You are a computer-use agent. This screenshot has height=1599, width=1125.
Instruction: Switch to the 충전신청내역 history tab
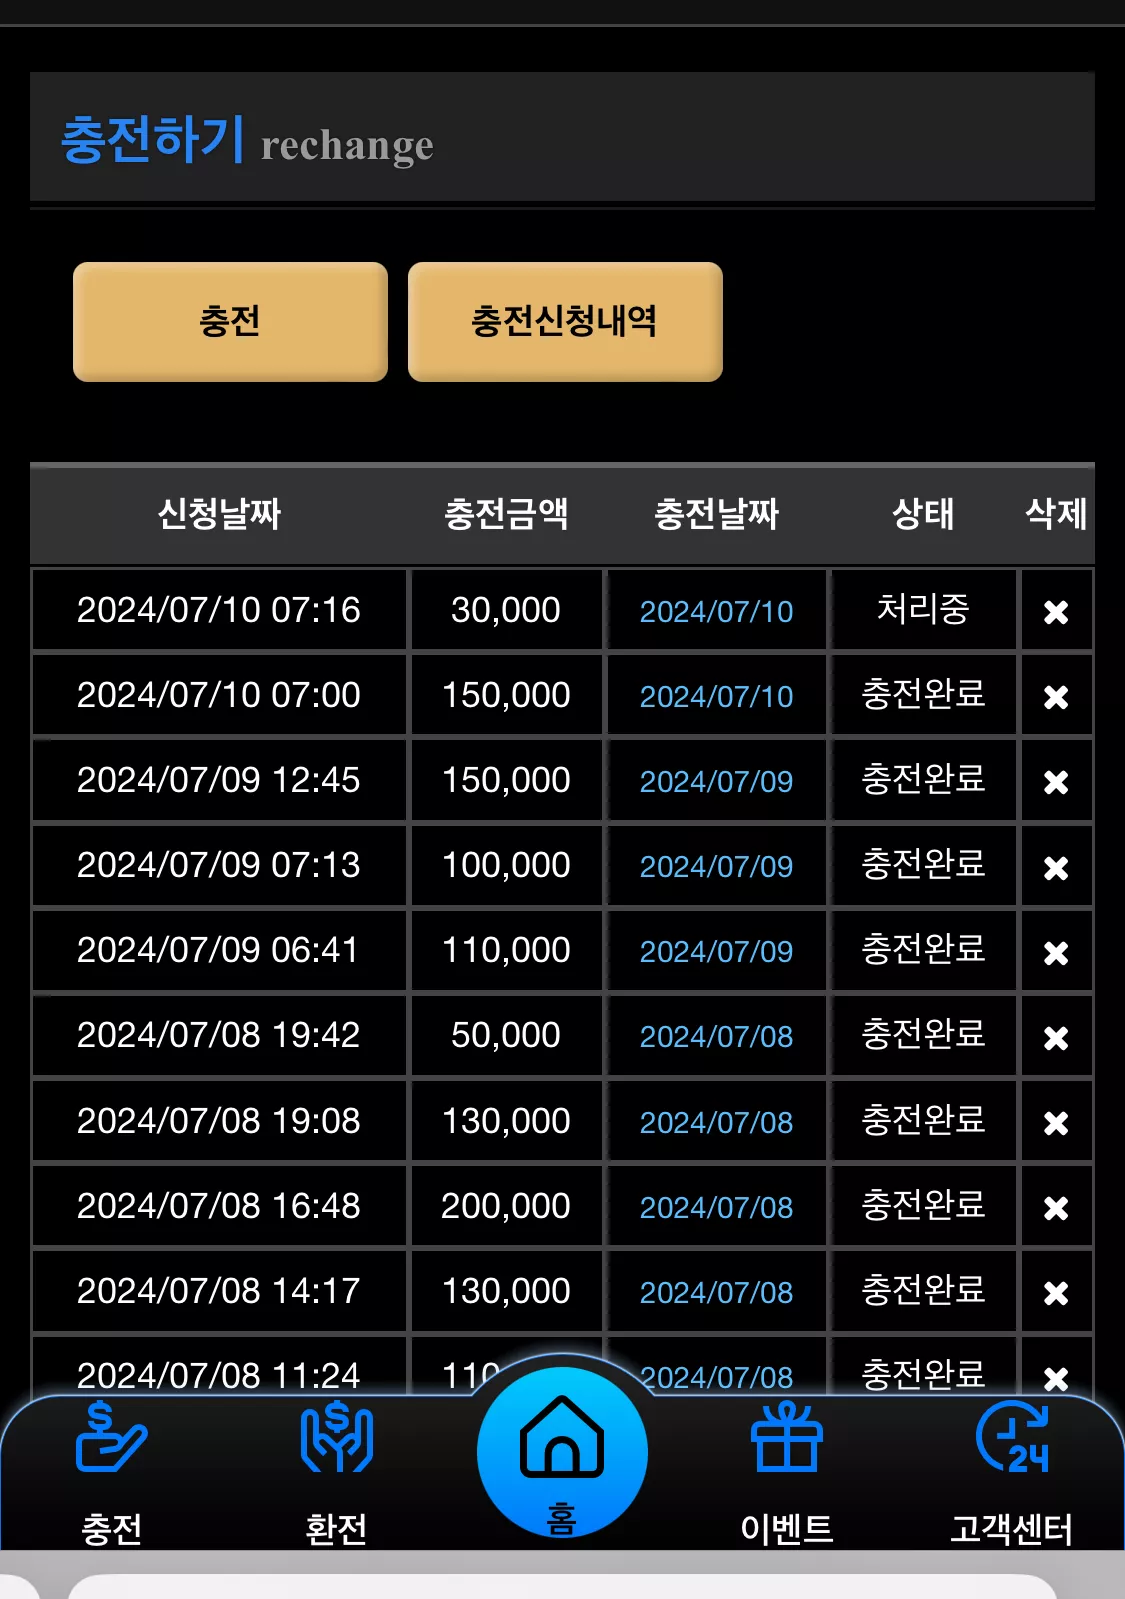tap(565, 321)
